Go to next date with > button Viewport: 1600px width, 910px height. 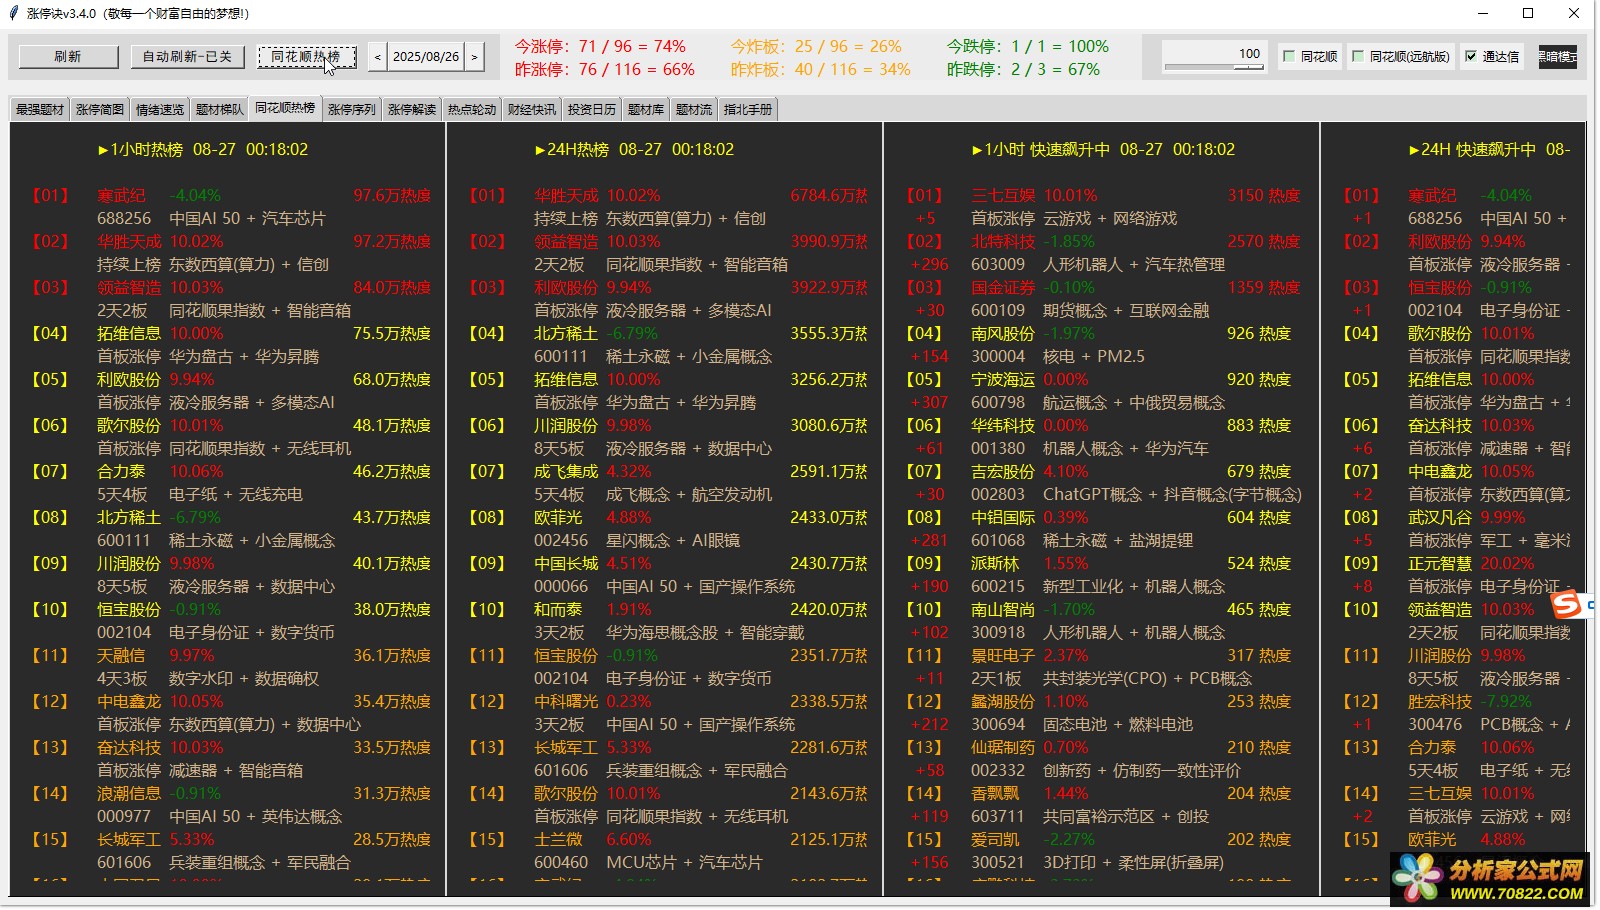[475, 57]
